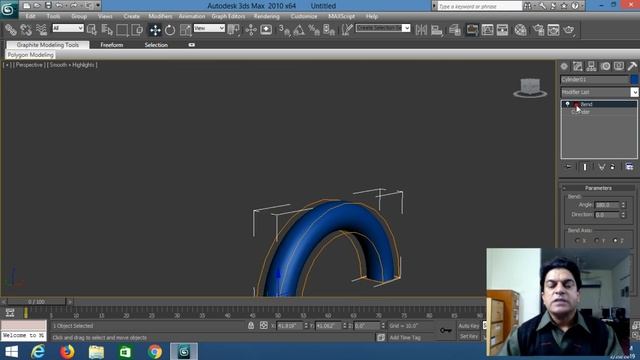The image size is (640, 360).
Task: Click the Pin Stack button
Action: 568,167
